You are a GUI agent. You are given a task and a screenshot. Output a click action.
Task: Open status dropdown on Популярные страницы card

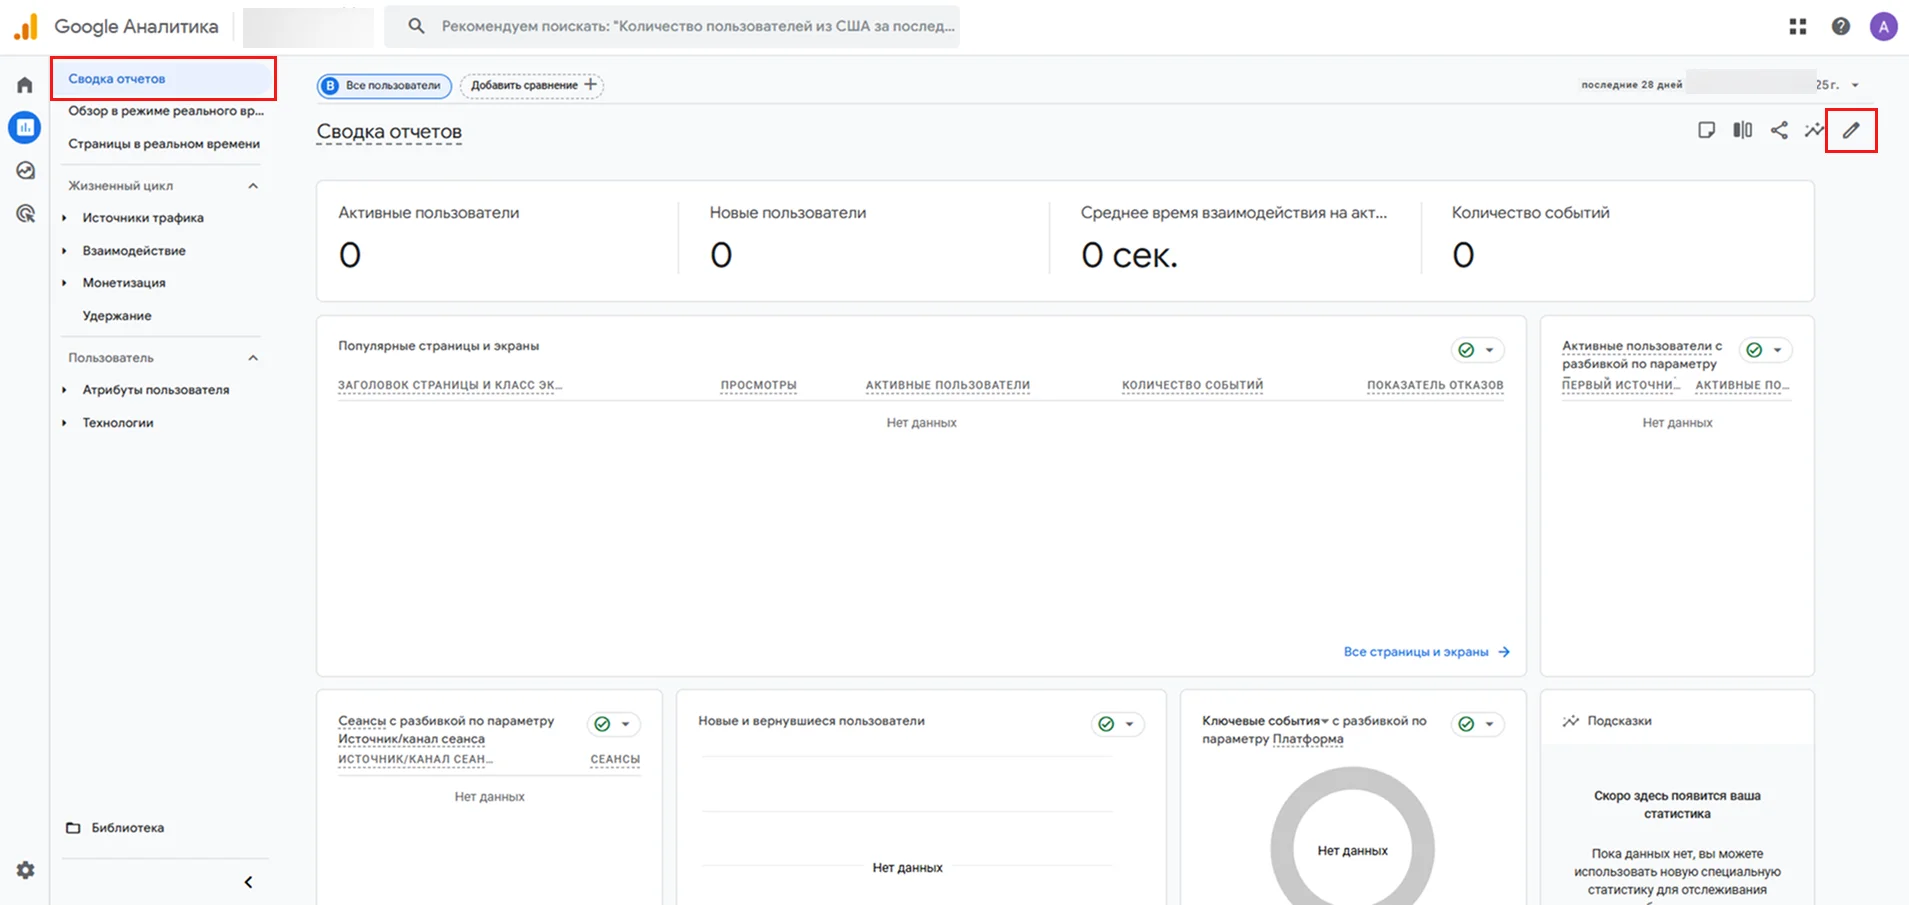tap(1489, 350)
